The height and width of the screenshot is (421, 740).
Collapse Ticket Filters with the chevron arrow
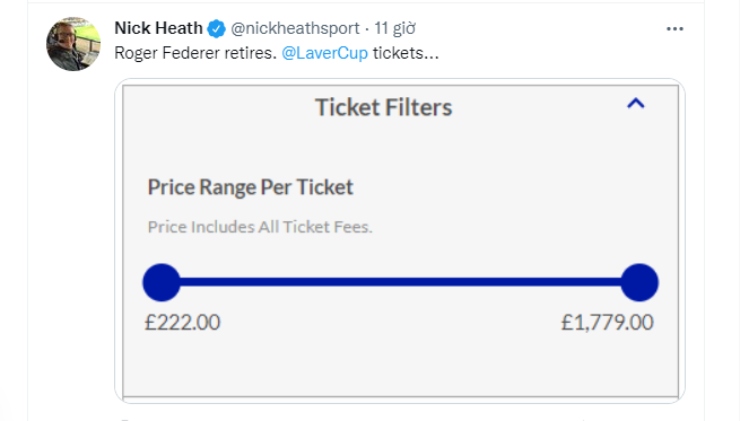[635, 103]
